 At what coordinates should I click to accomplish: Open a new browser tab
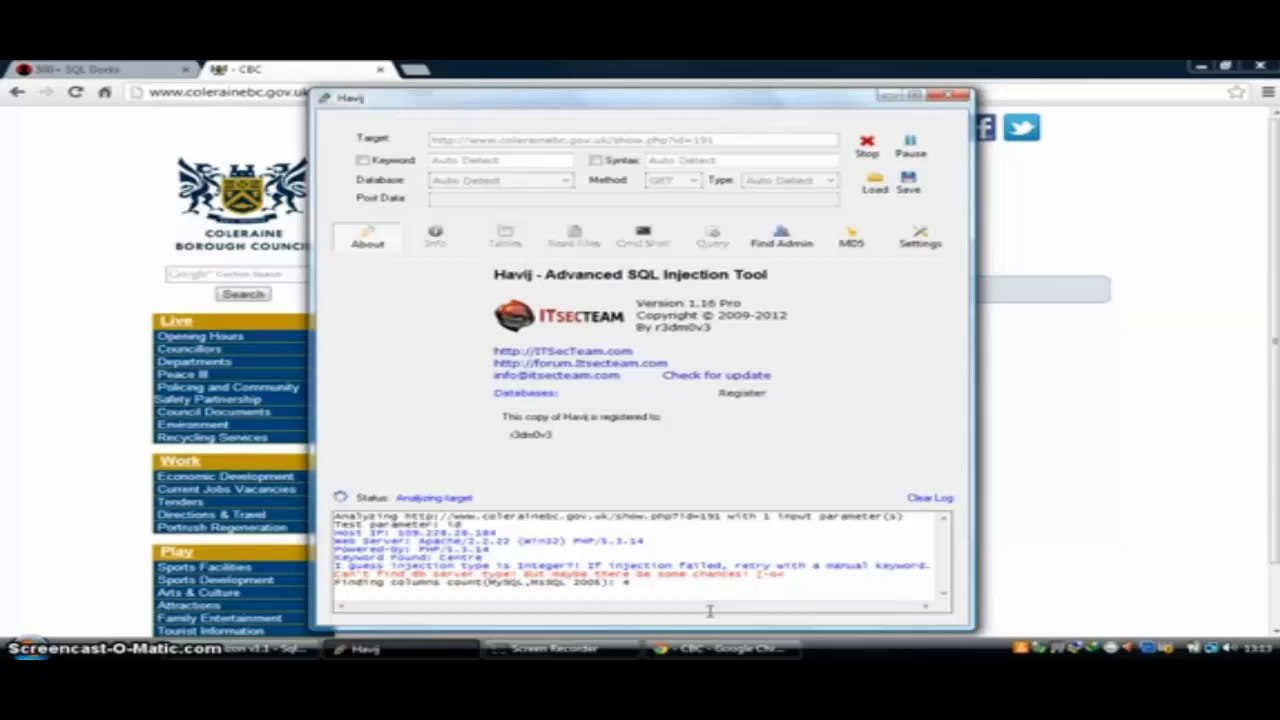(415, 70)
